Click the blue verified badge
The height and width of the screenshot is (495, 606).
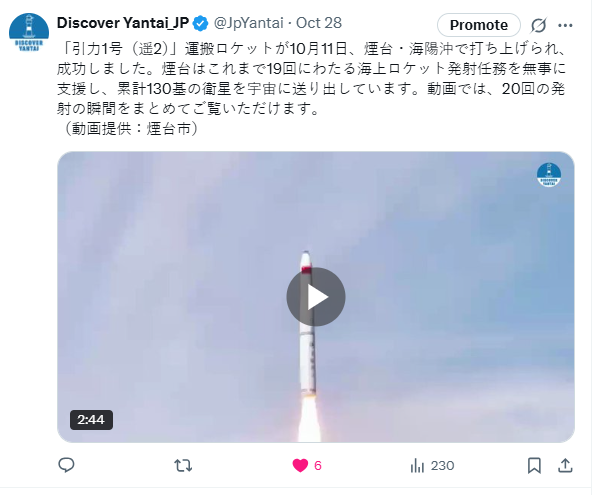coord(200,24)
